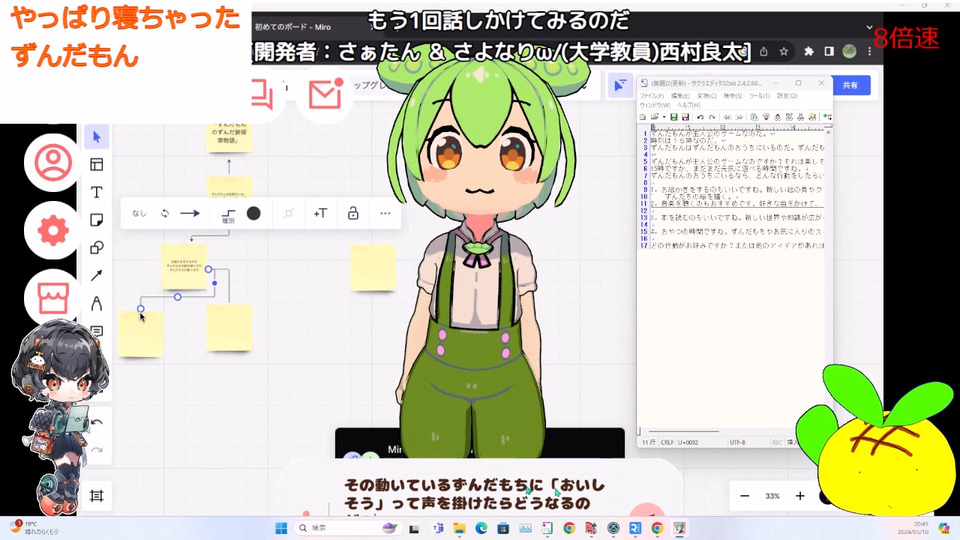
Task: Undo the last action in Miro sidebar
Action: pos(97,422)
